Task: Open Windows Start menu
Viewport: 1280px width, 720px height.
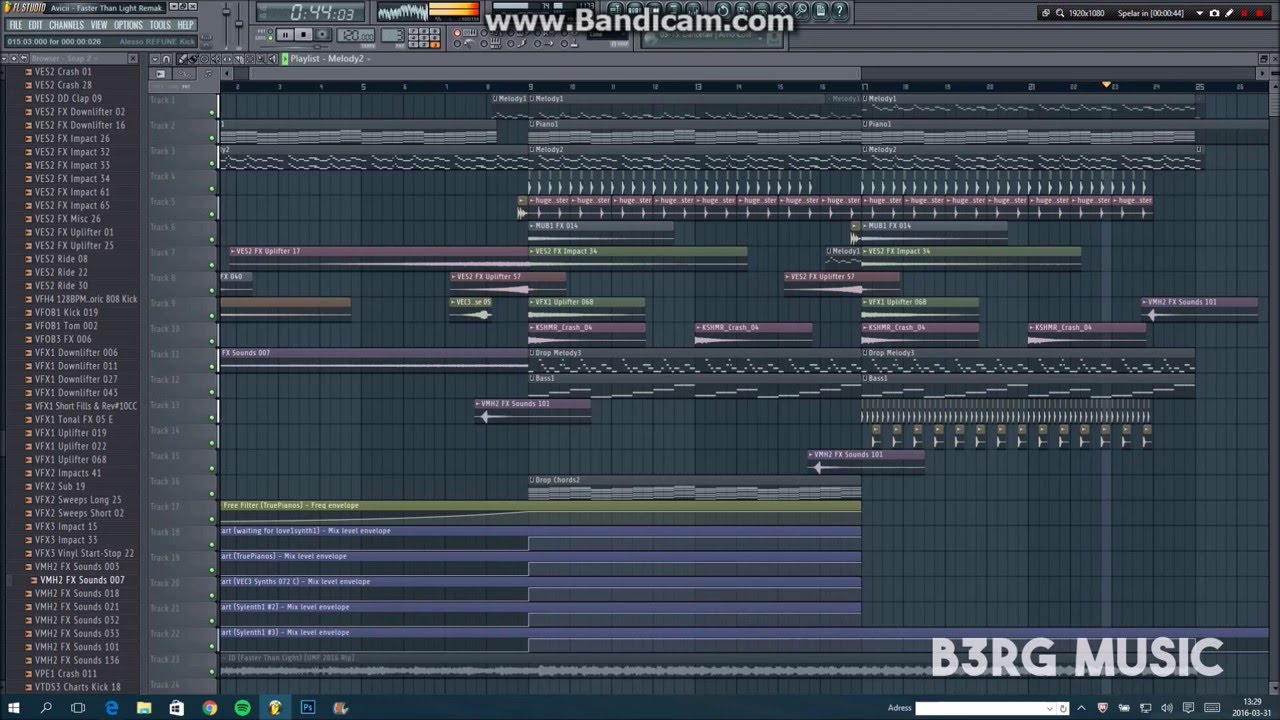Action: click(x=15, y=708)
